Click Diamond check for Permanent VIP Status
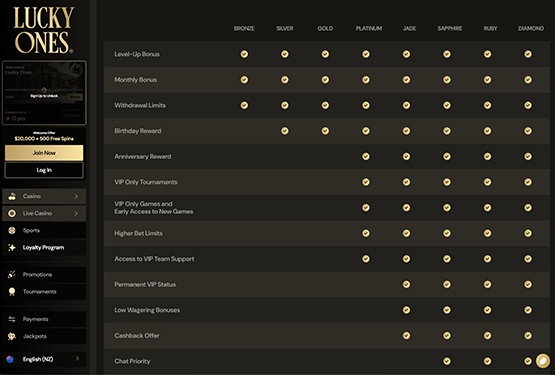555x375 pixels. pos(528,284)
